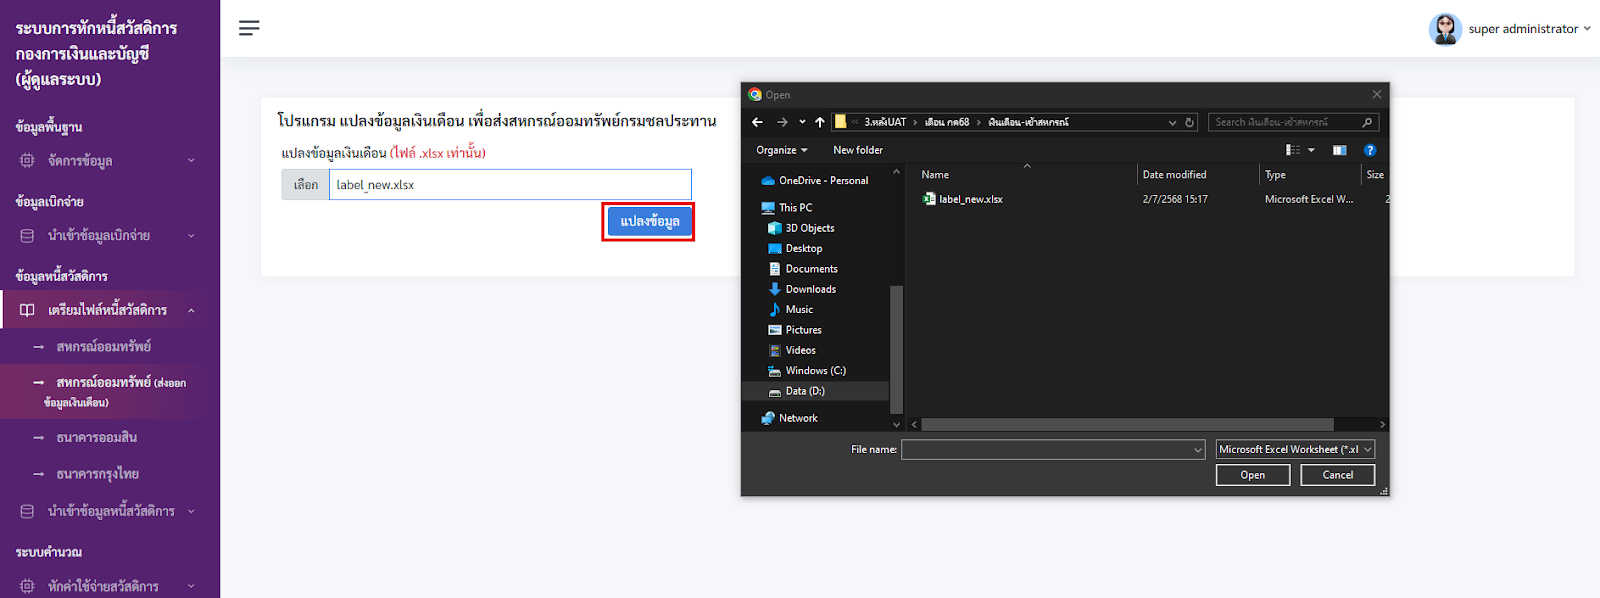Close the Open file dialog

[x=1376, y=94]
